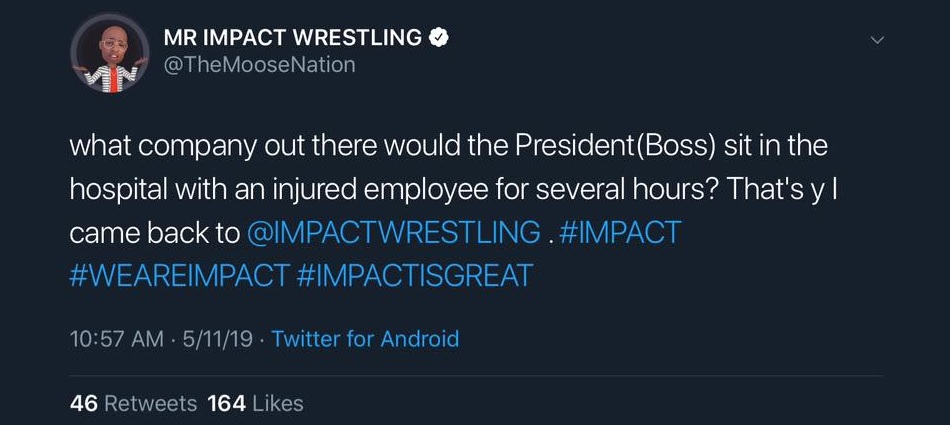Image resolution: width=950 pixels, height=425 pixels.
Task: View the Likes list label
Action: pos(277,403)
